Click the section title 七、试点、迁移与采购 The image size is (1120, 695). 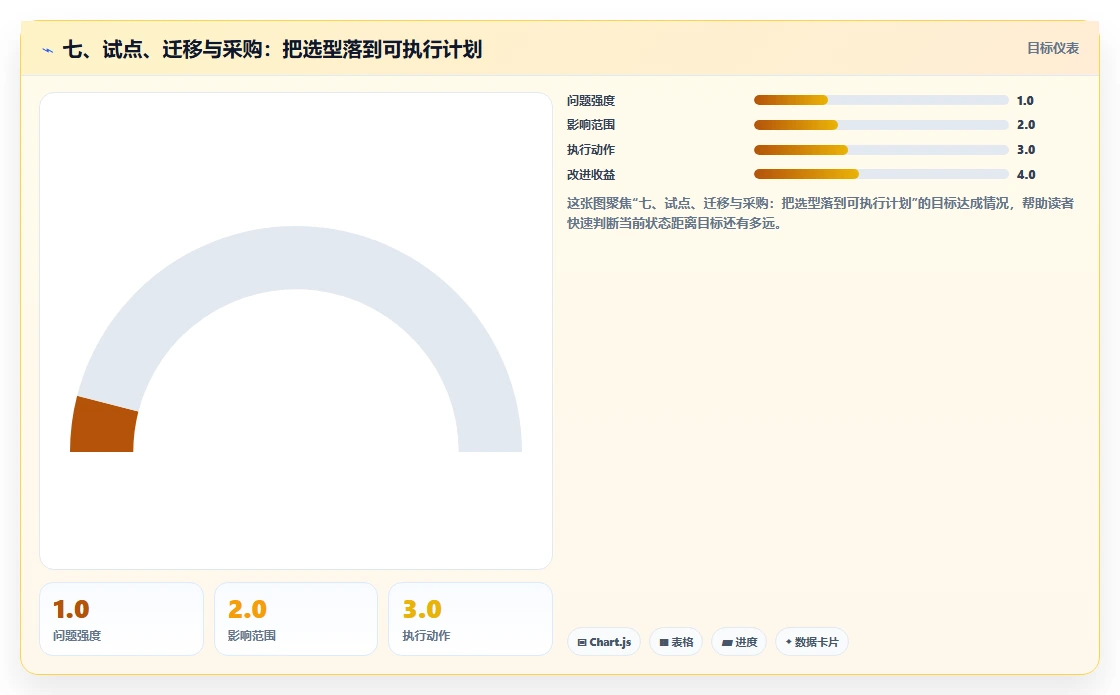[x=272, y=49]
